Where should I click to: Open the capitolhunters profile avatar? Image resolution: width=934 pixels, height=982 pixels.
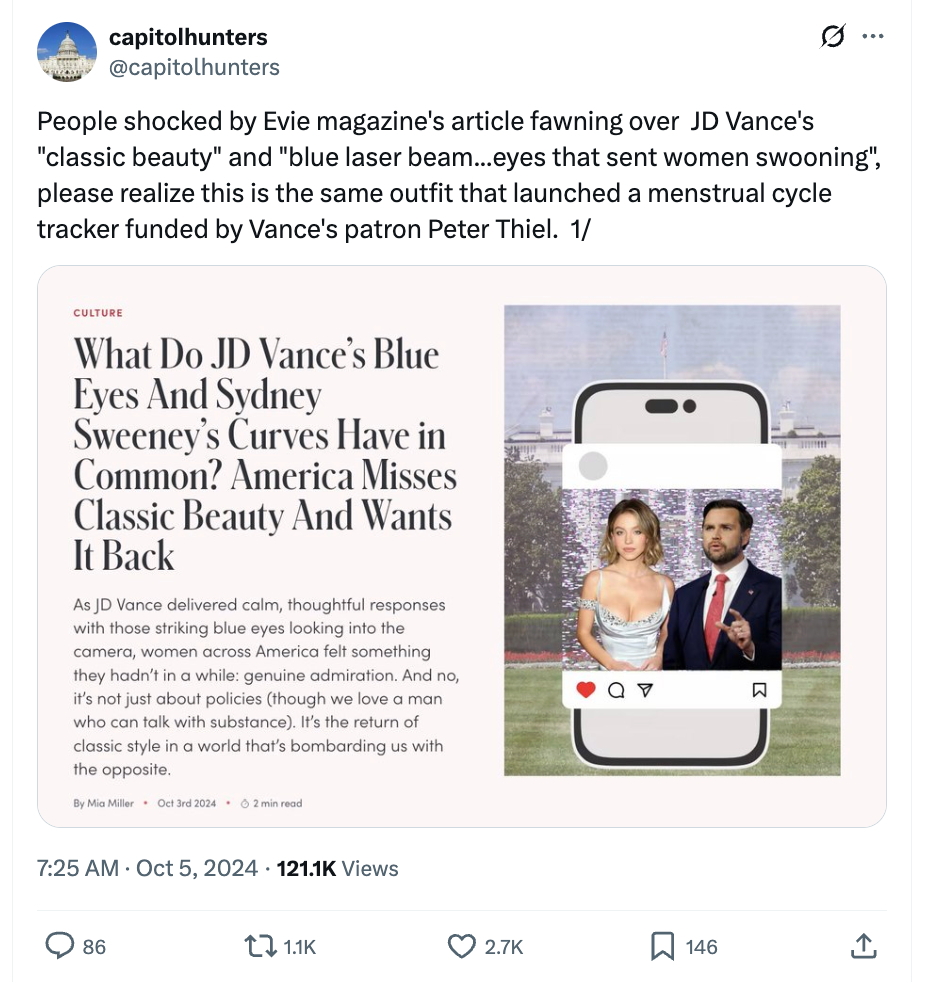point(66,52)
